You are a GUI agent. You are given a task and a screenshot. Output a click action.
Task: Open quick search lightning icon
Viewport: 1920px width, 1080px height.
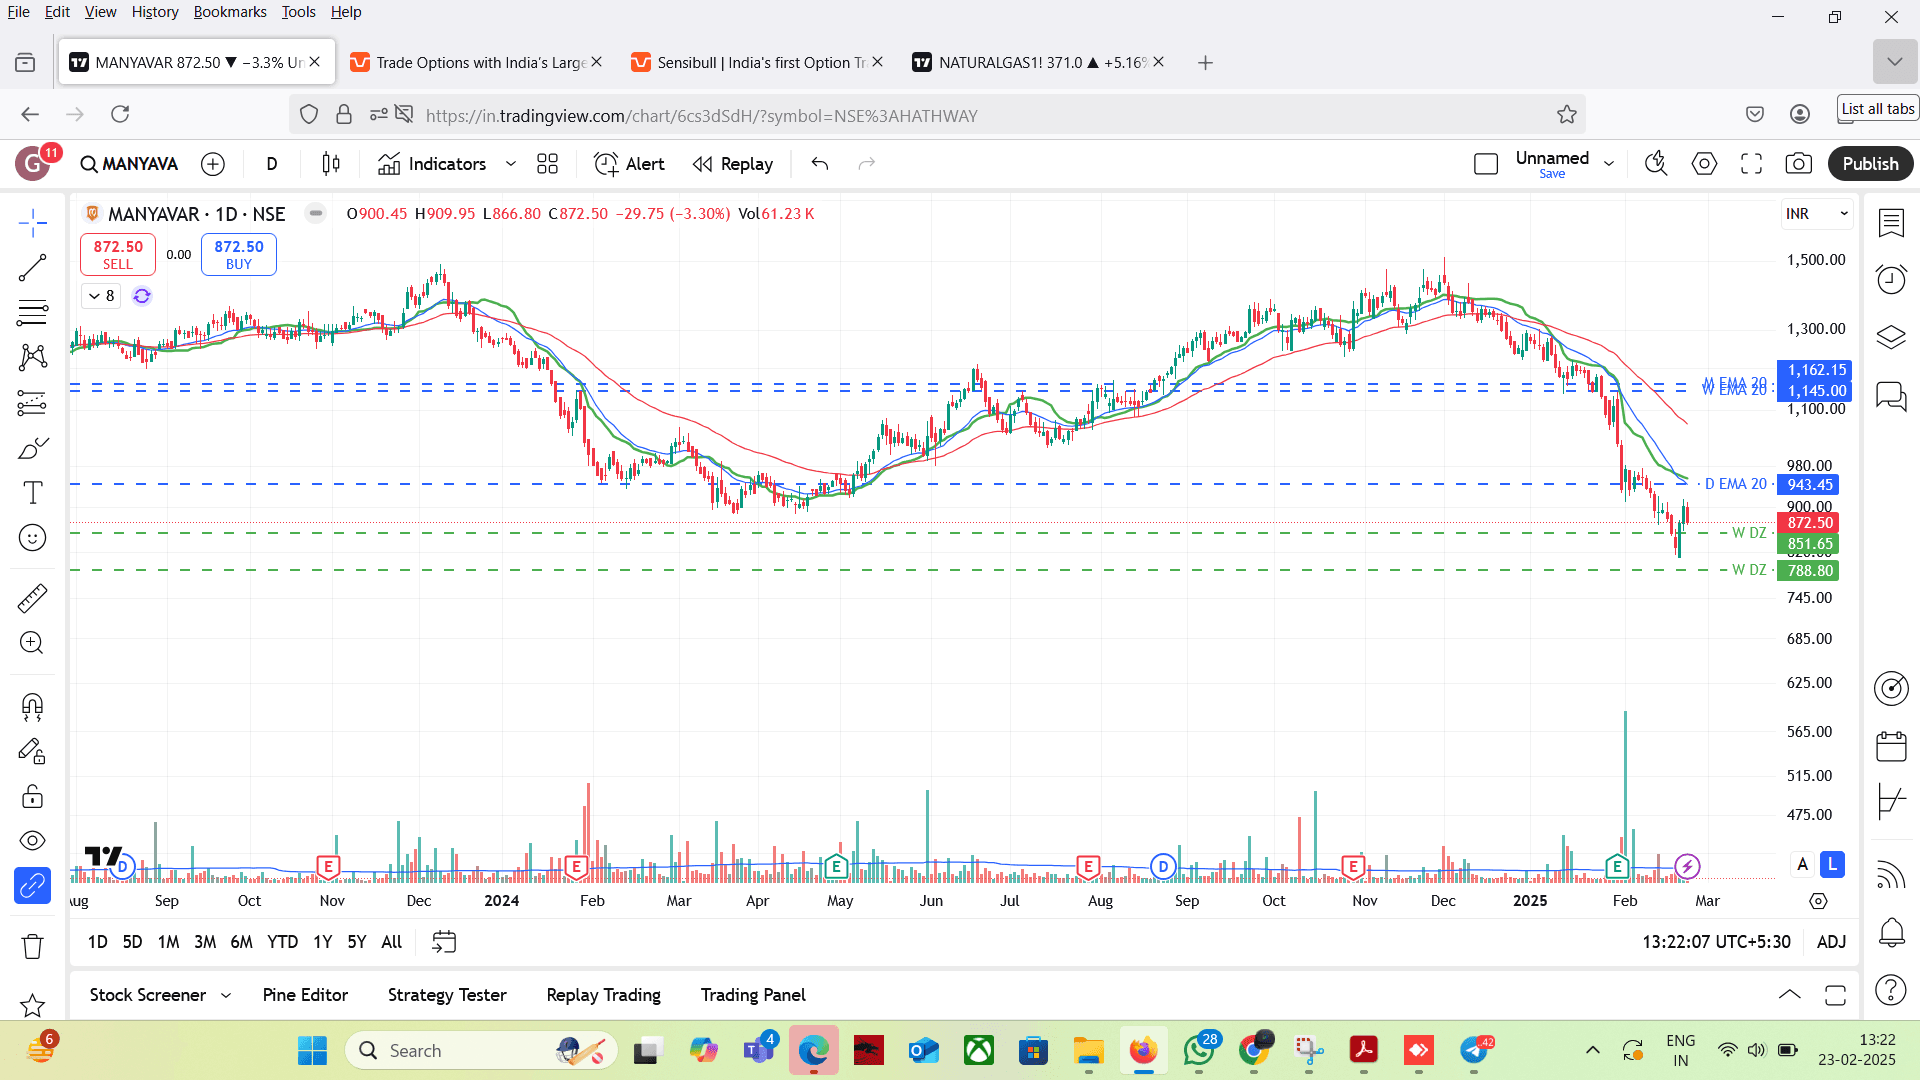point(1656,164)
